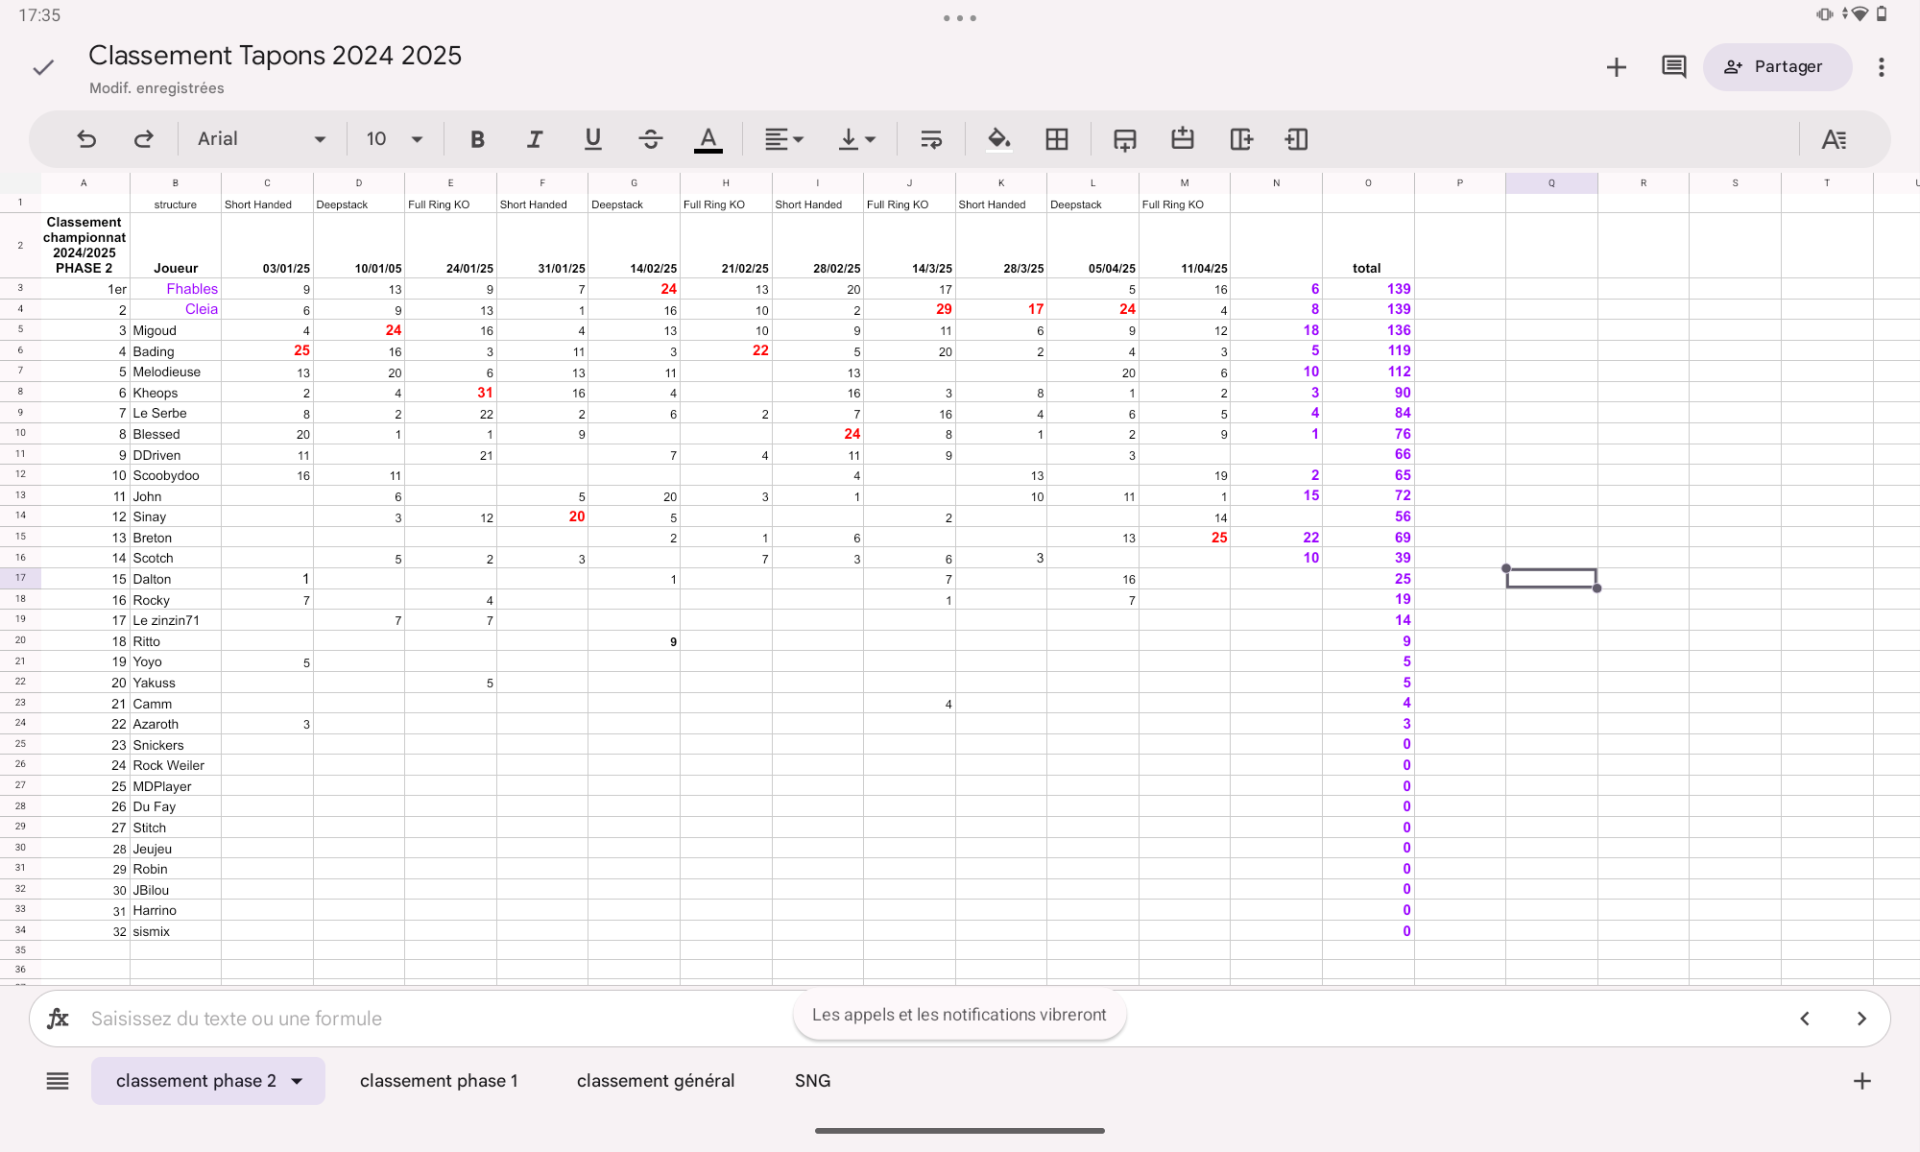Open the cell borders tool
1920x1152 pixels.
[x=1056, y=139]
